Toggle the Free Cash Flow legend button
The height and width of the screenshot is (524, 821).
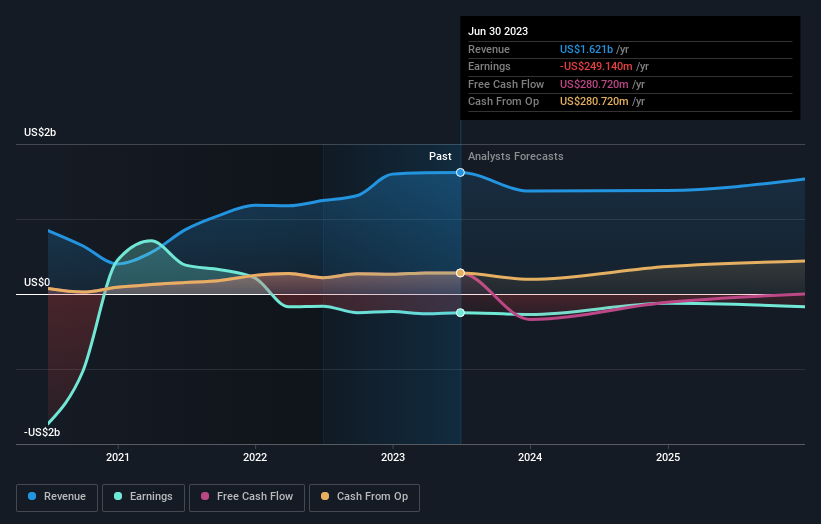coord(247,497)
